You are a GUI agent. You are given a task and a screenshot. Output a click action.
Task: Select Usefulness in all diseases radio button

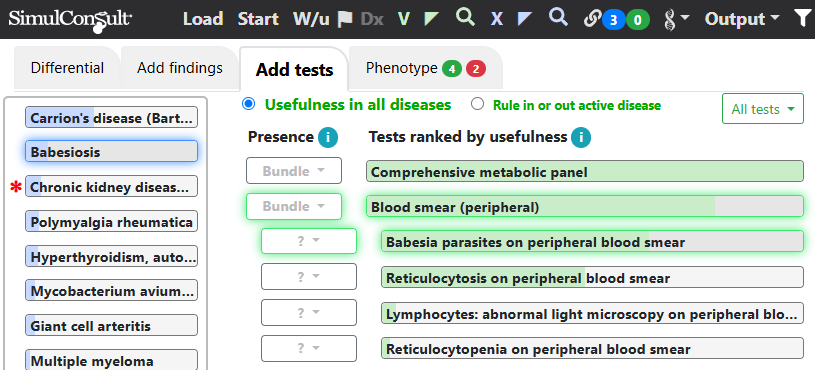(249, 104)
